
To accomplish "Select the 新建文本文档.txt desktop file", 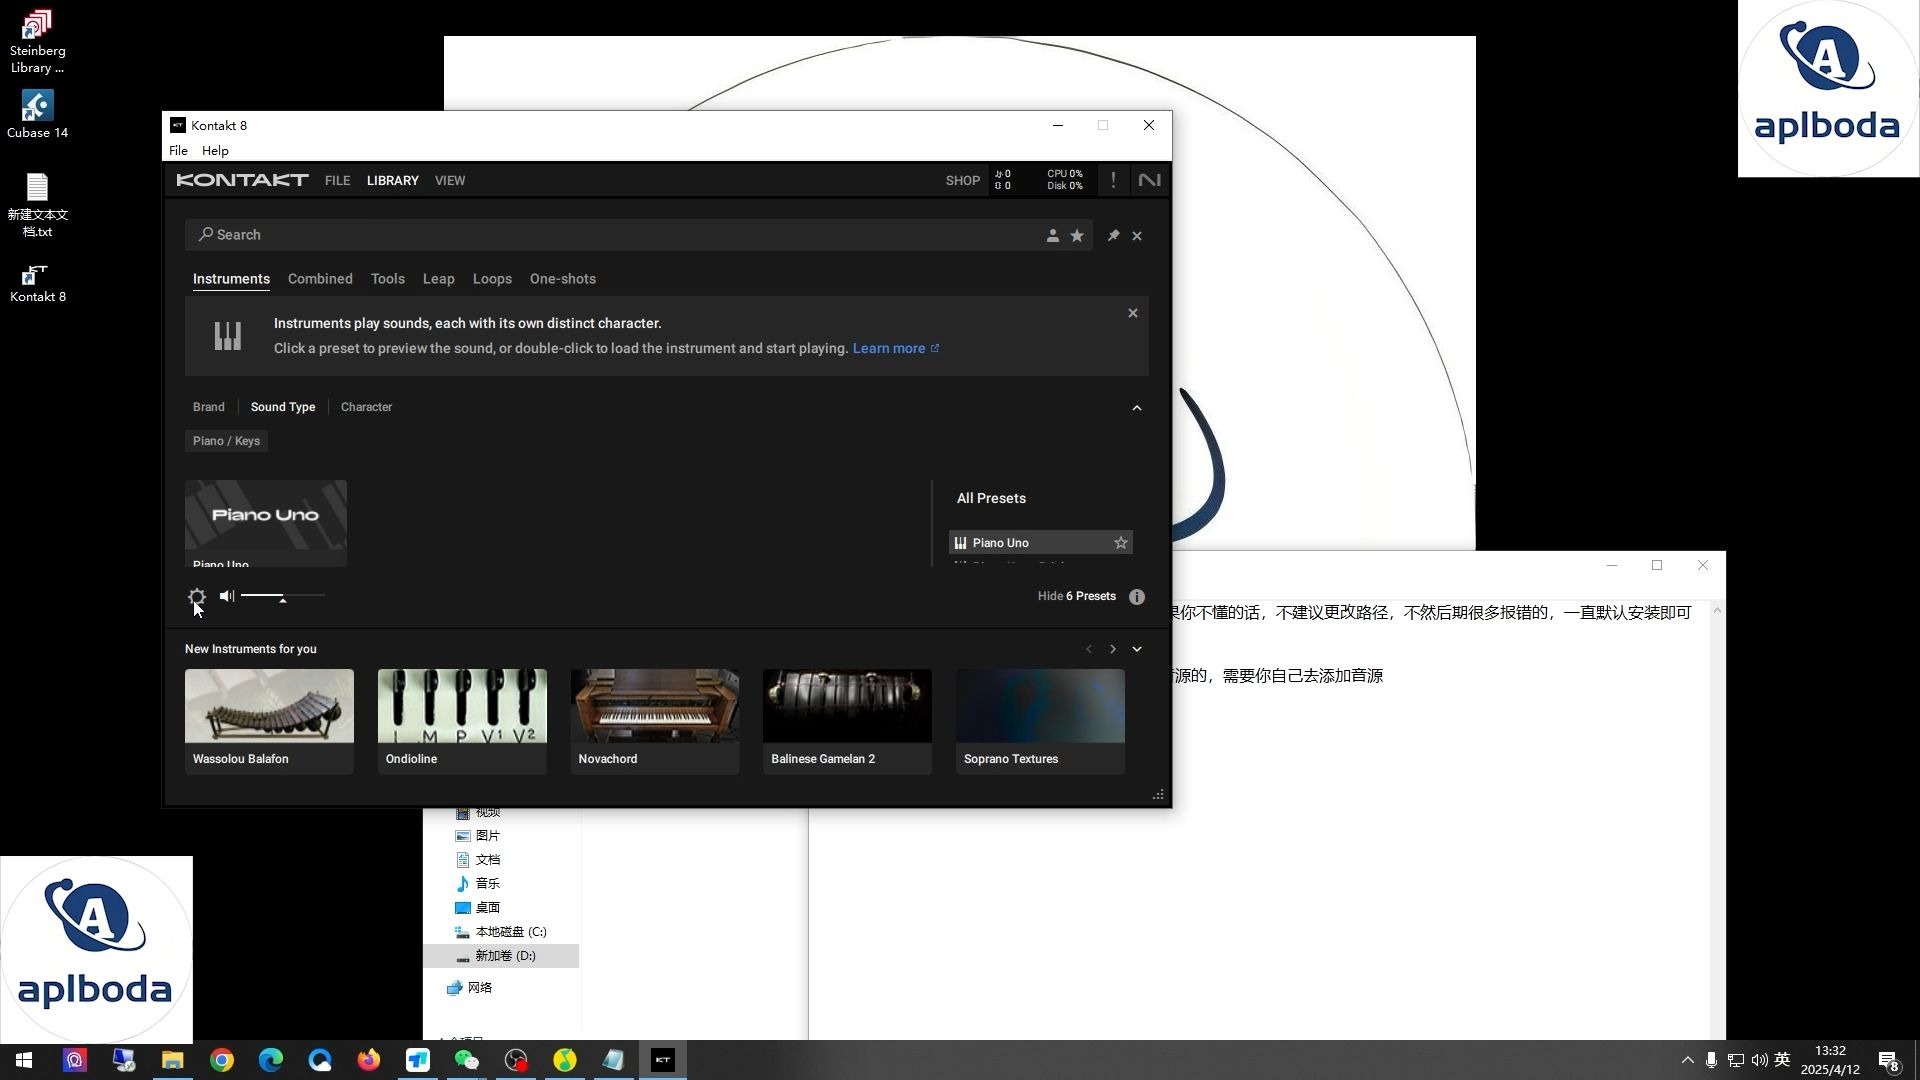I will tap(37, 205).
